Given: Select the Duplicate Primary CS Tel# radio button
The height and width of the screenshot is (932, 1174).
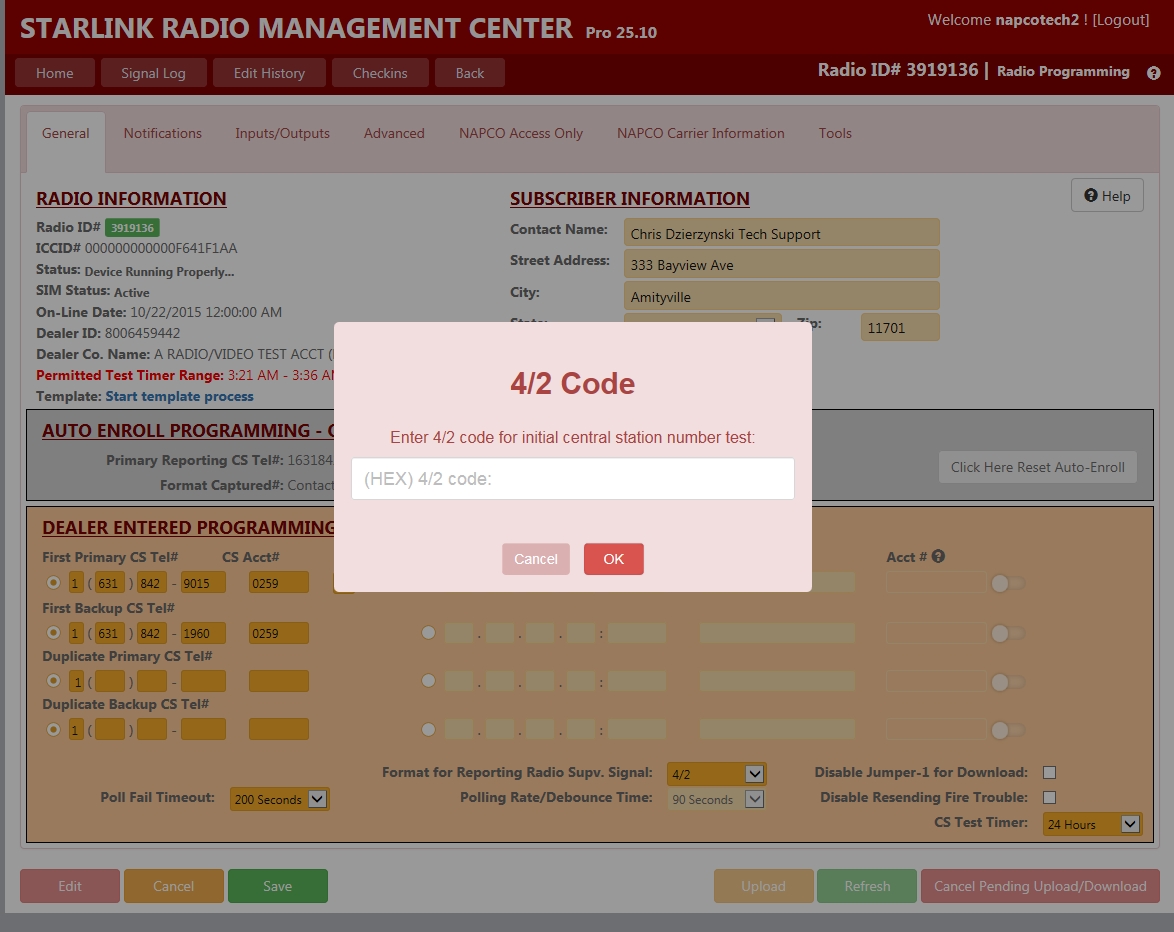Looking at the screenshot, I should pos(53,680).
